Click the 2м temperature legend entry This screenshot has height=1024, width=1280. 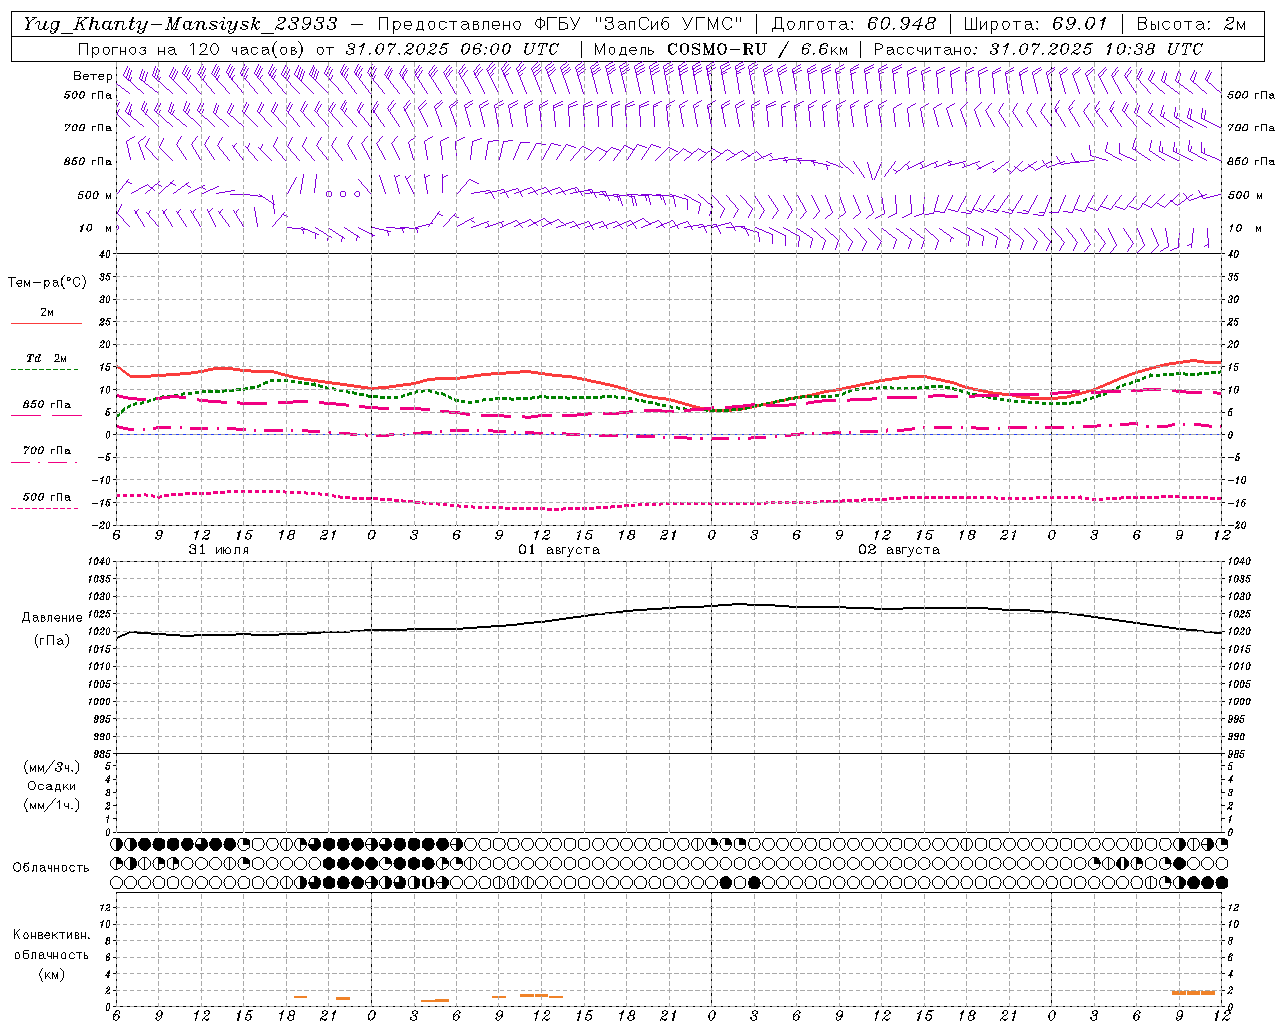coord(47,312)
